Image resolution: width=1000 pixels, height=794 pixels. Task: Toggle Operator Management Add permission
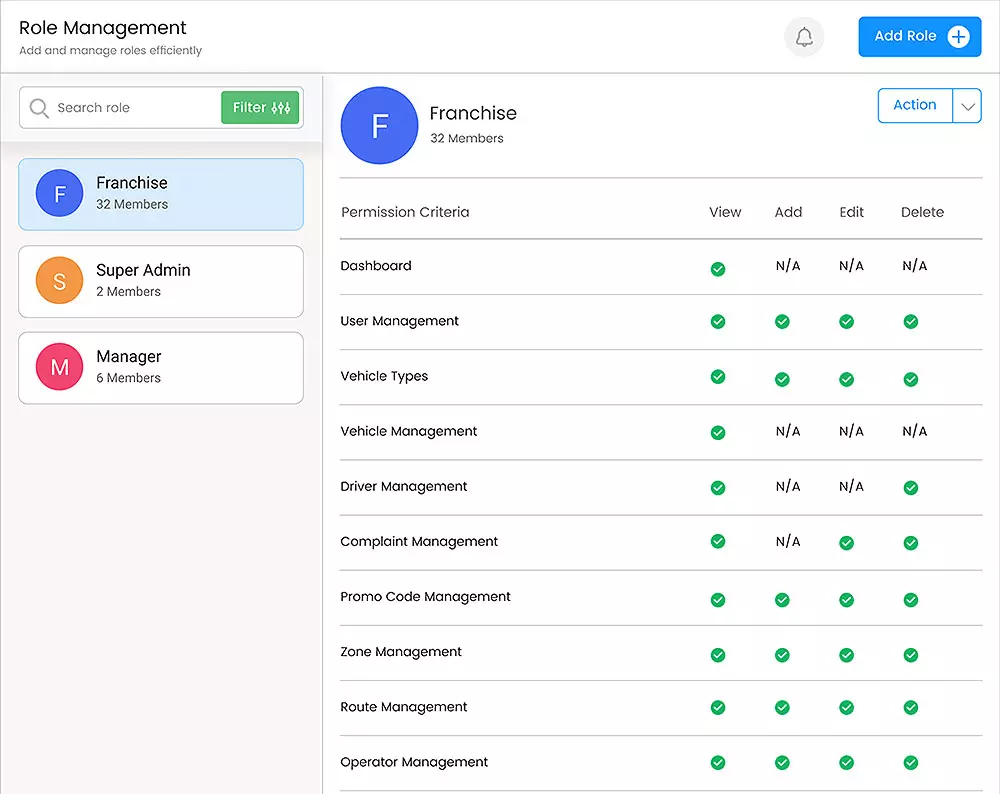point(783,763)
